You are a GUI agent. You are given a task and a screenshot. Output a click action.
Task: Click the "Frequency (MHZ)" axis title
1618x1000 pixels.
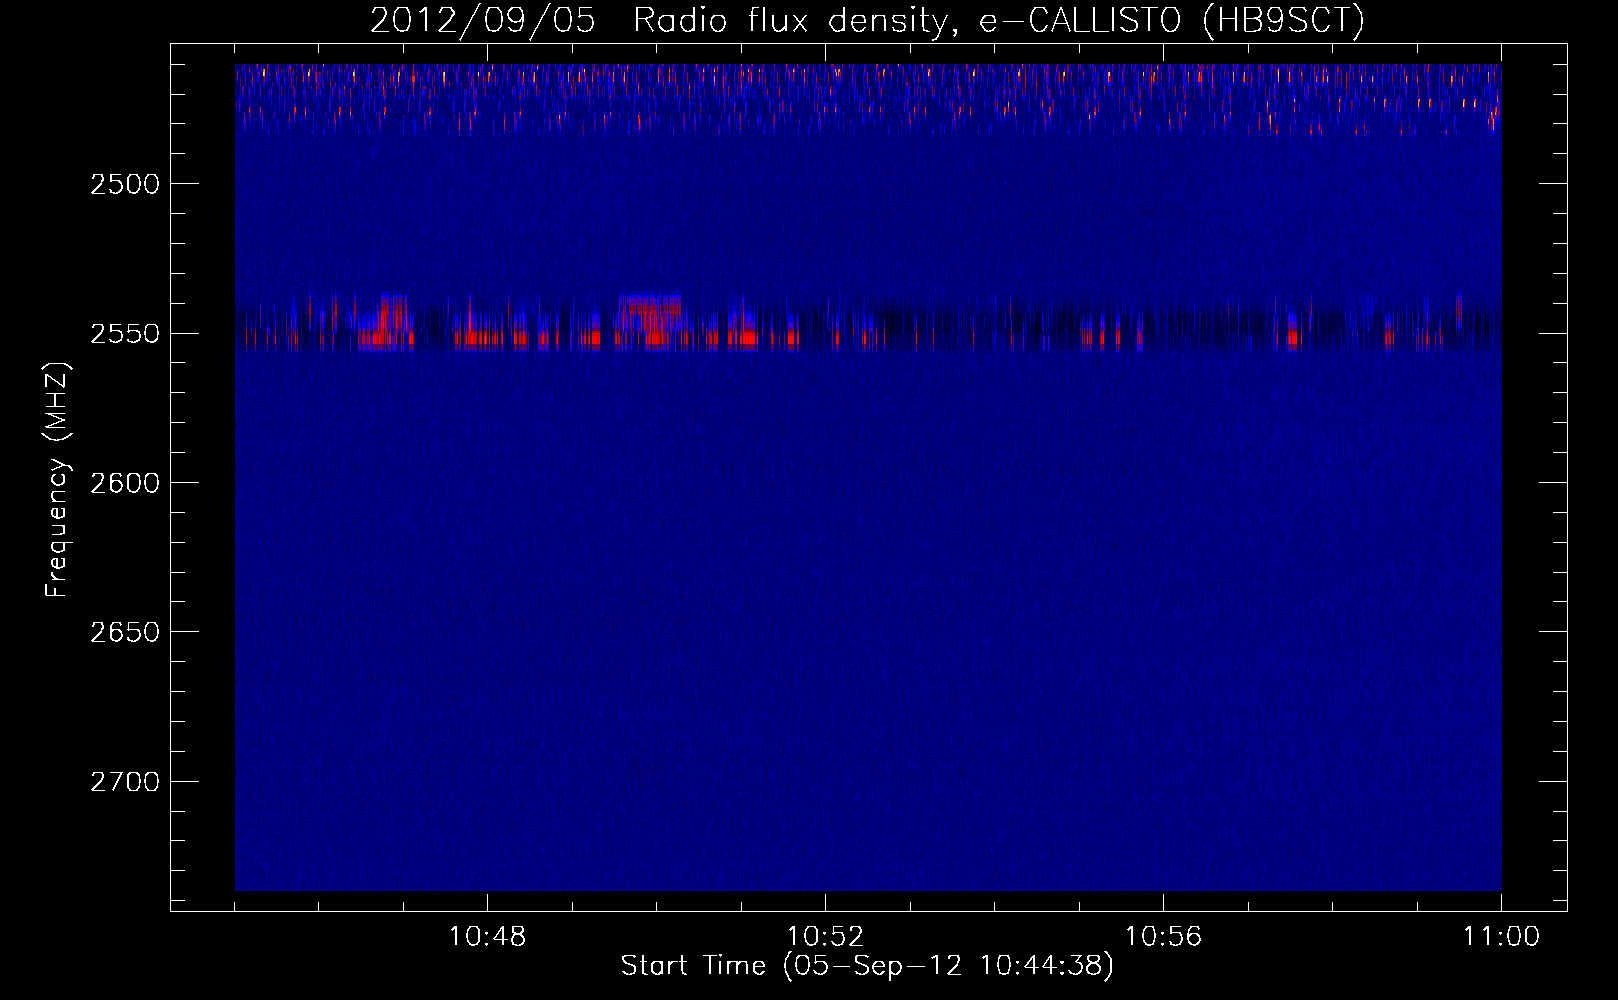click(57, 479)
